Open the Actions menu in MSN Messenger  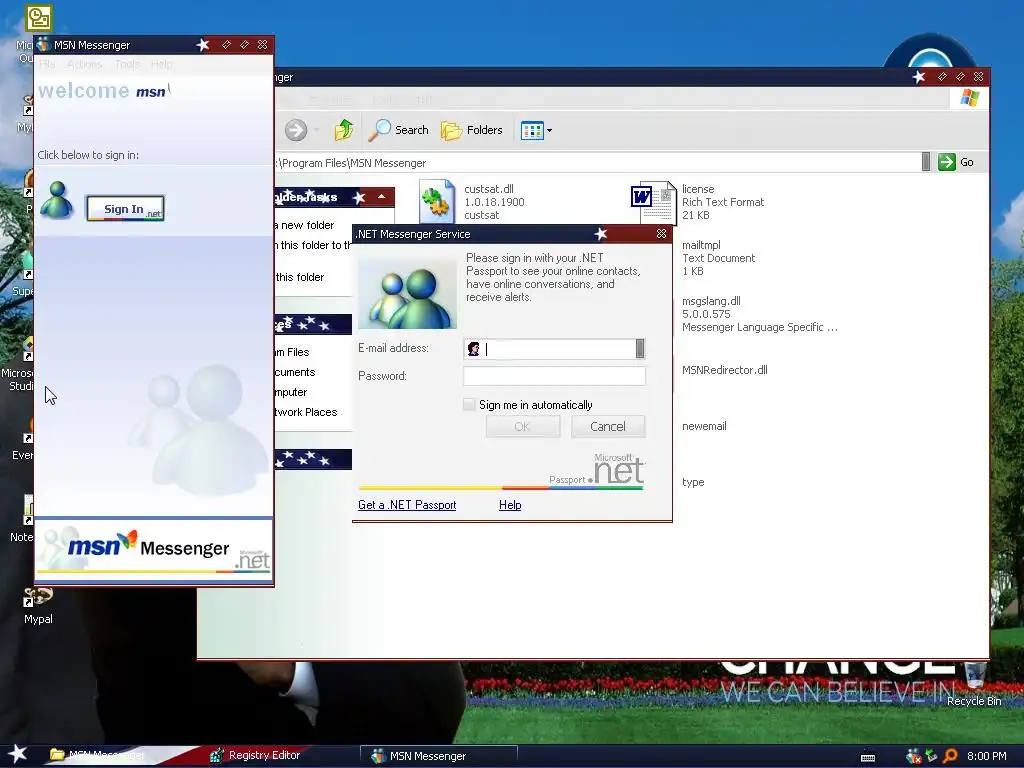pyautogui.click(x=84, y=64)
